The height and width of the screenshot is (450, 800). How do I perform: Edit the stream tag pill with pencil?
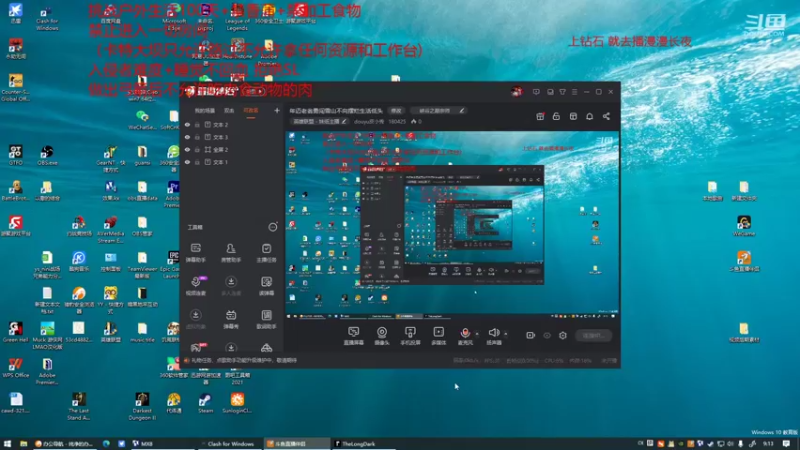441,111
